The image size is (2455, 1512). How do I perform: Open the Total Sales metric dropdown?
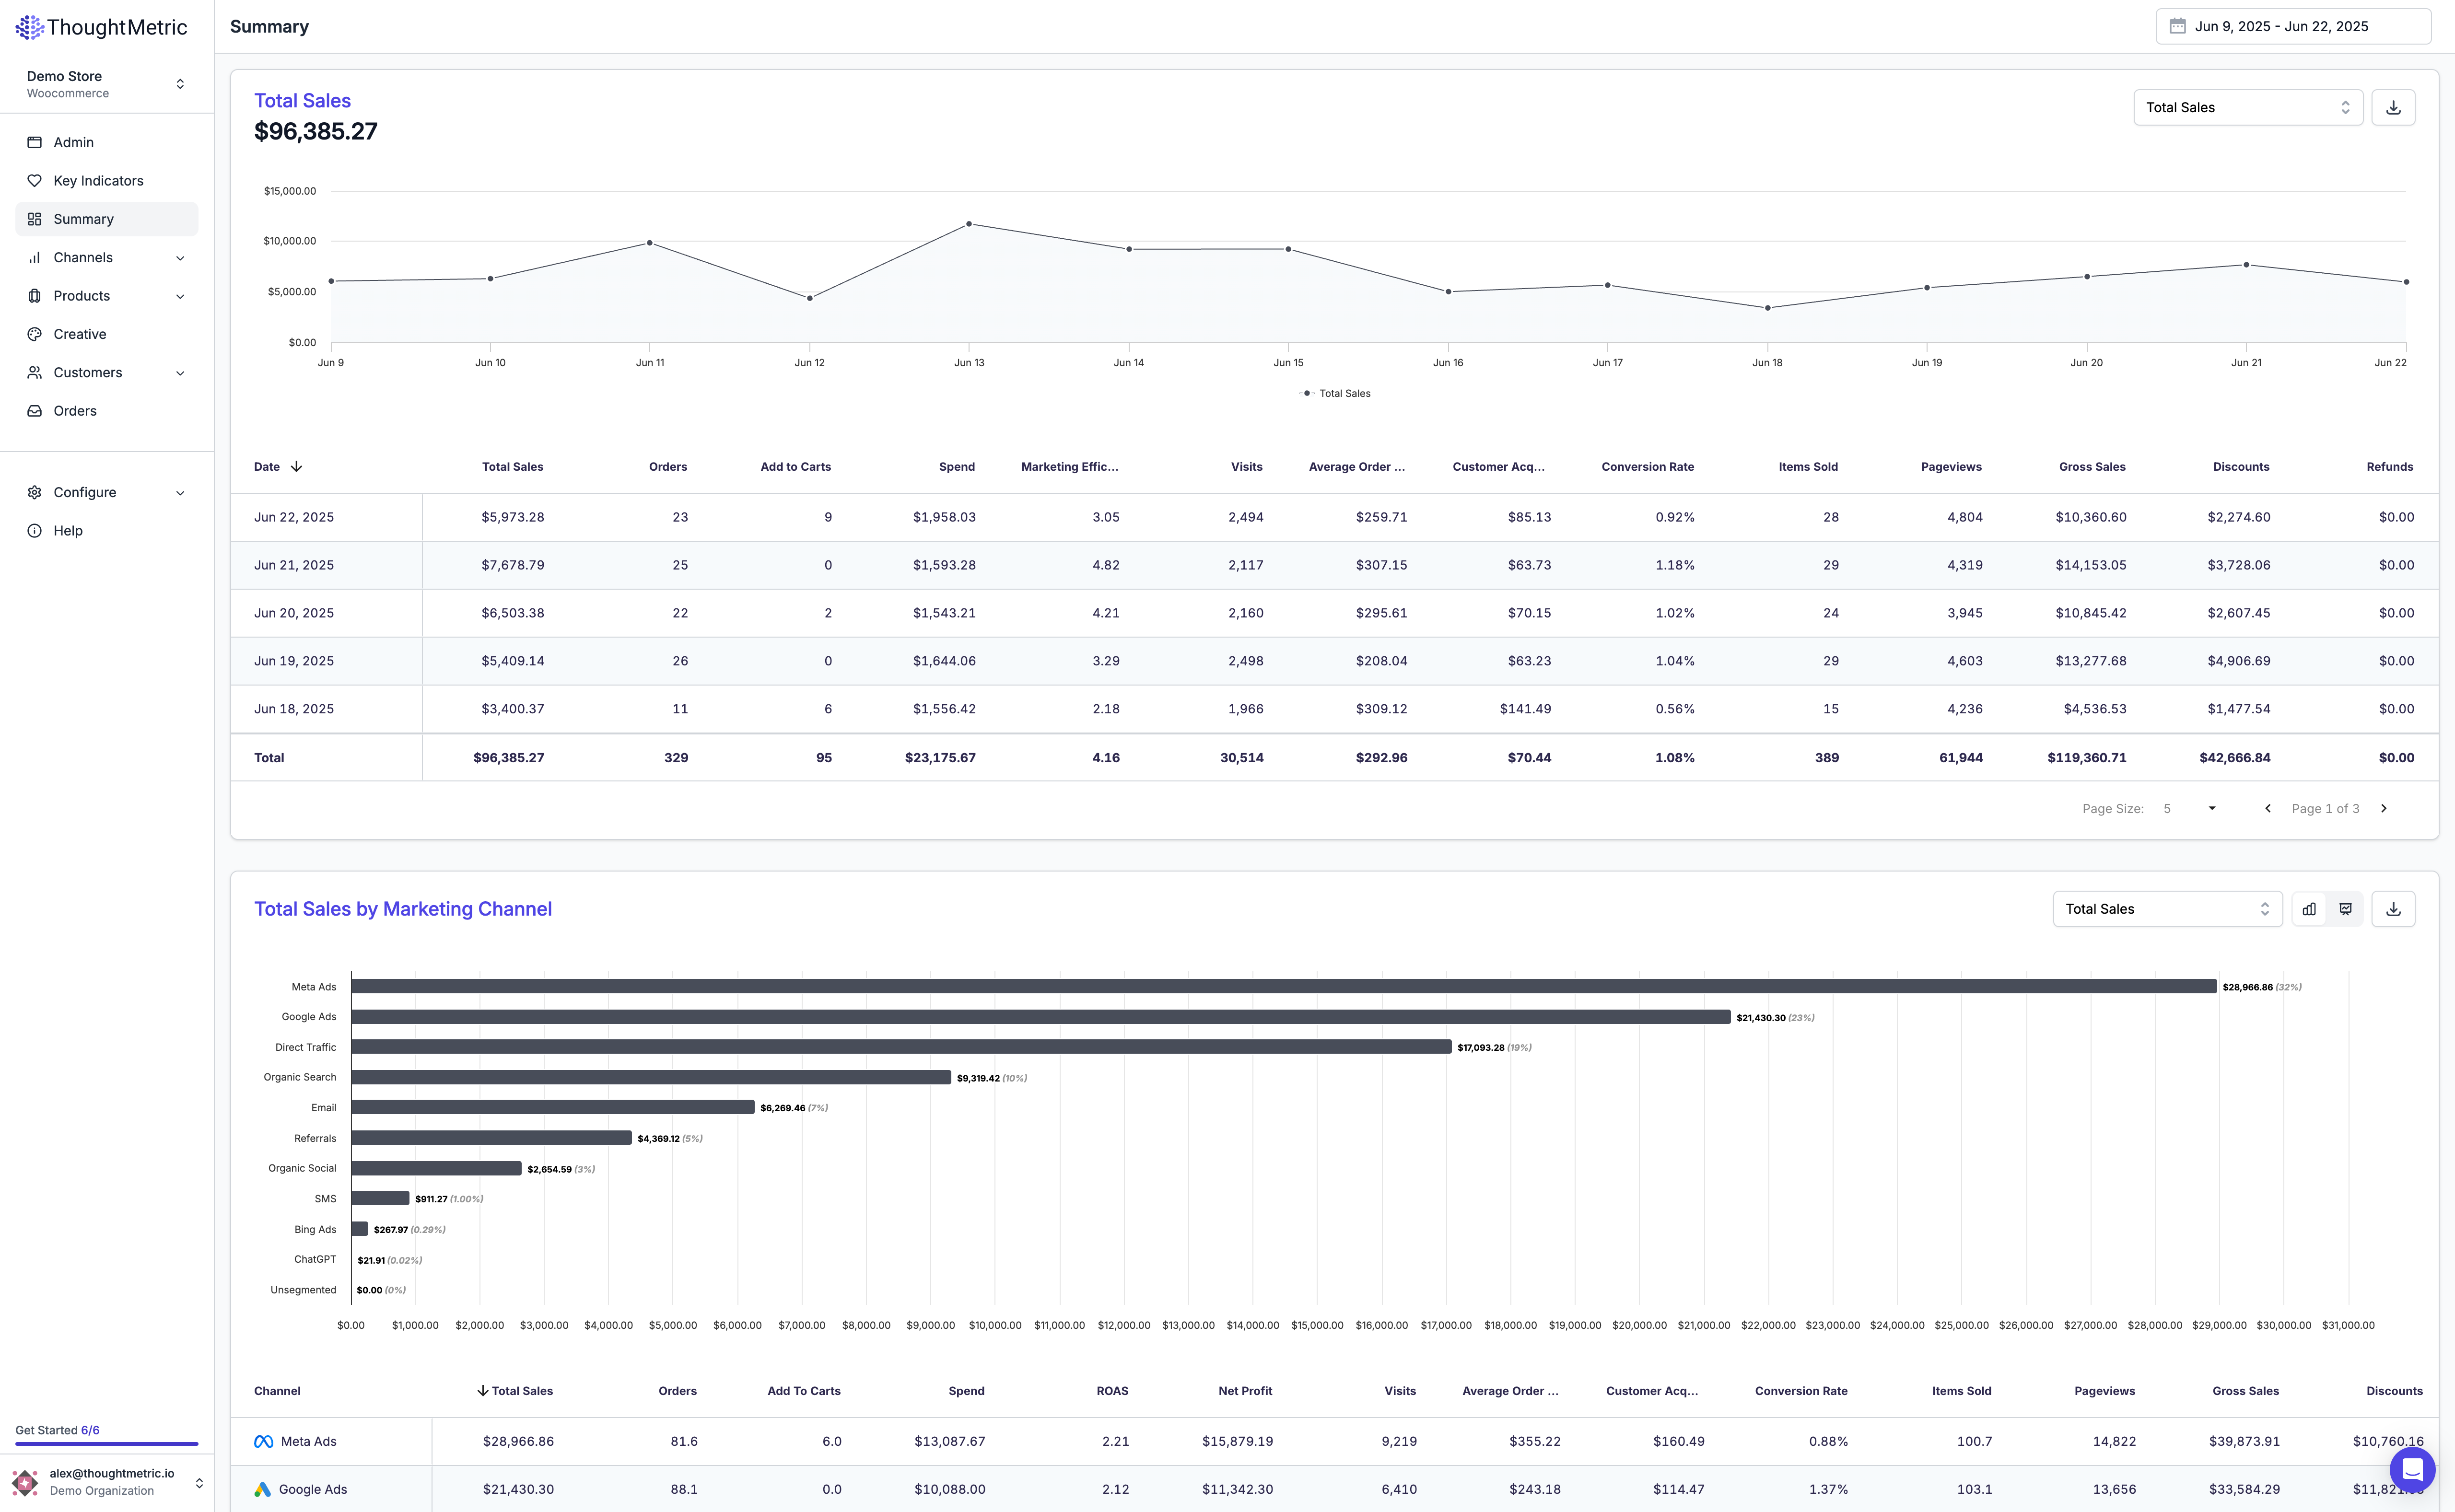coord(2247,107)
